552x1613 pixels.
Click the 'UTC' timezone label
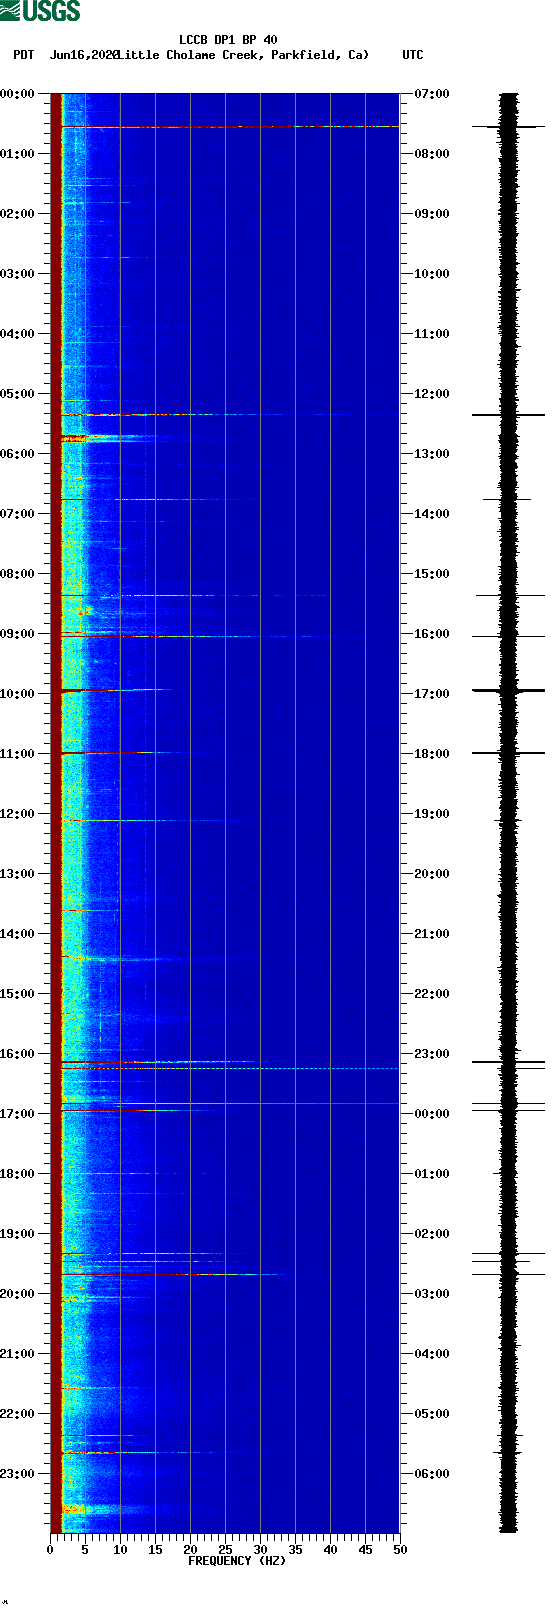point(413,55)
